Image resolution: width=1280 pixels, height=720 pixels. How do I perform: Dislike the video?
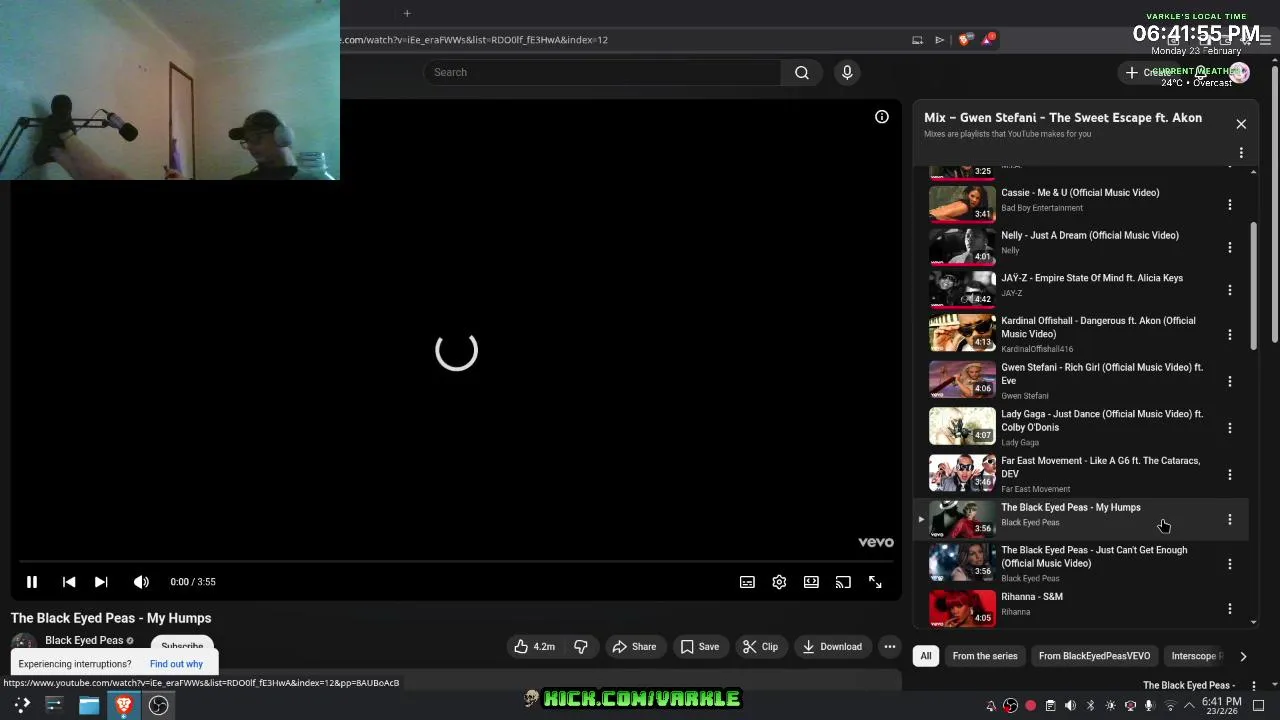[x=581, y=647]
